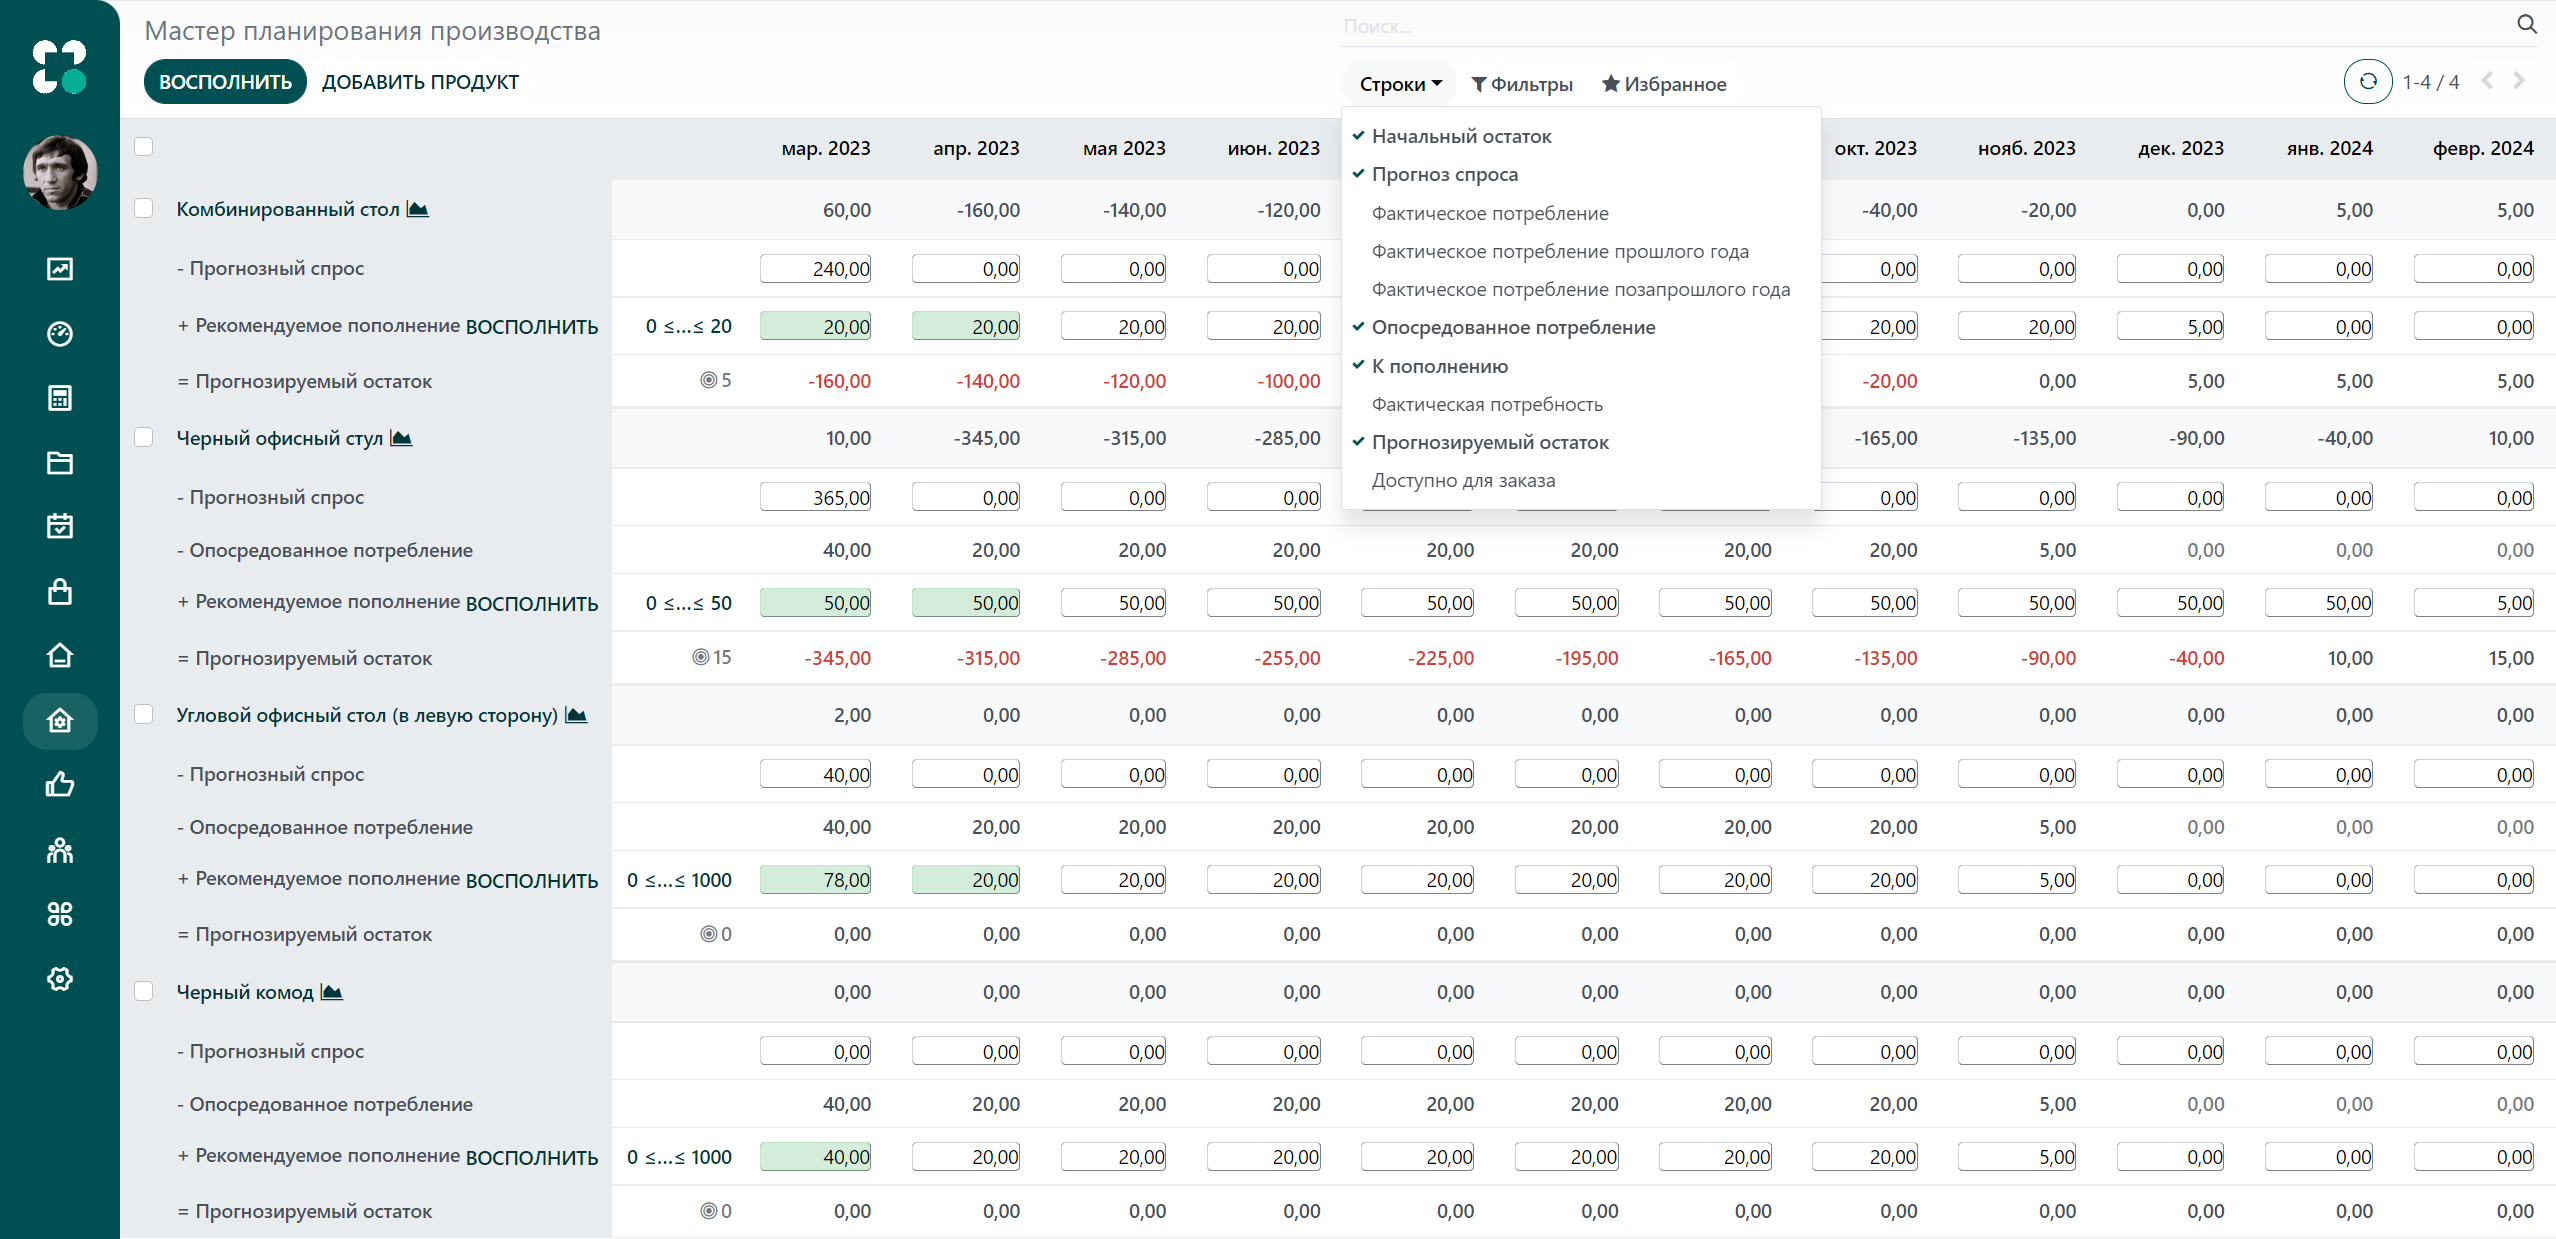The width and height of the screenshot is (2556, 1239).
Task: Click the 0 ≤…≤ 20 range limits
Action: (x=689, y=326)
